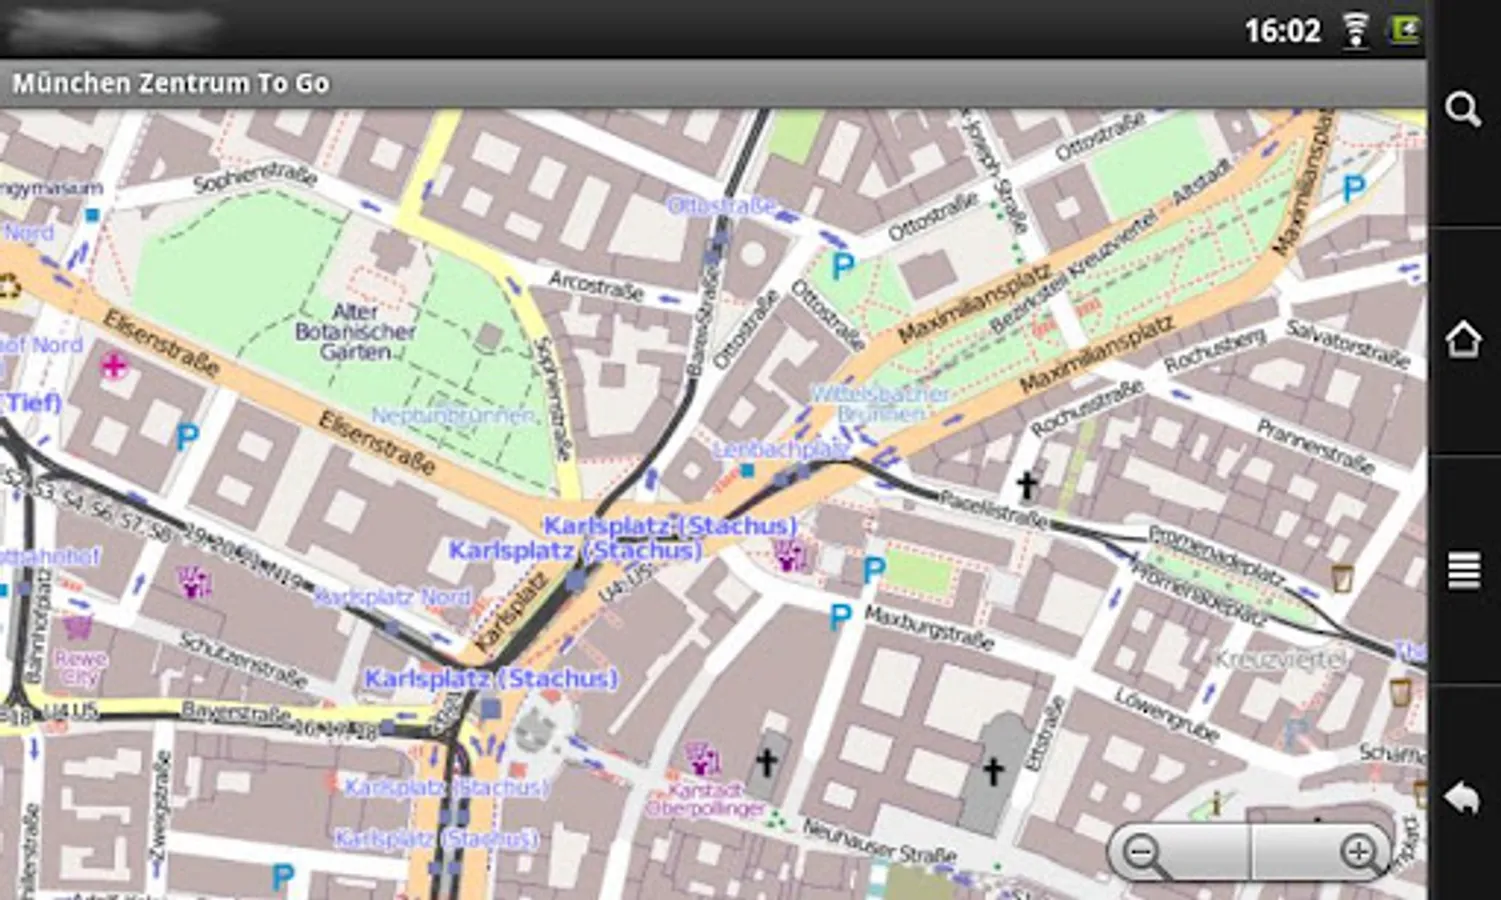The image size is (1501, 900).
Task: Tap the Rochusberg street label
Action: coord(1215,351)
